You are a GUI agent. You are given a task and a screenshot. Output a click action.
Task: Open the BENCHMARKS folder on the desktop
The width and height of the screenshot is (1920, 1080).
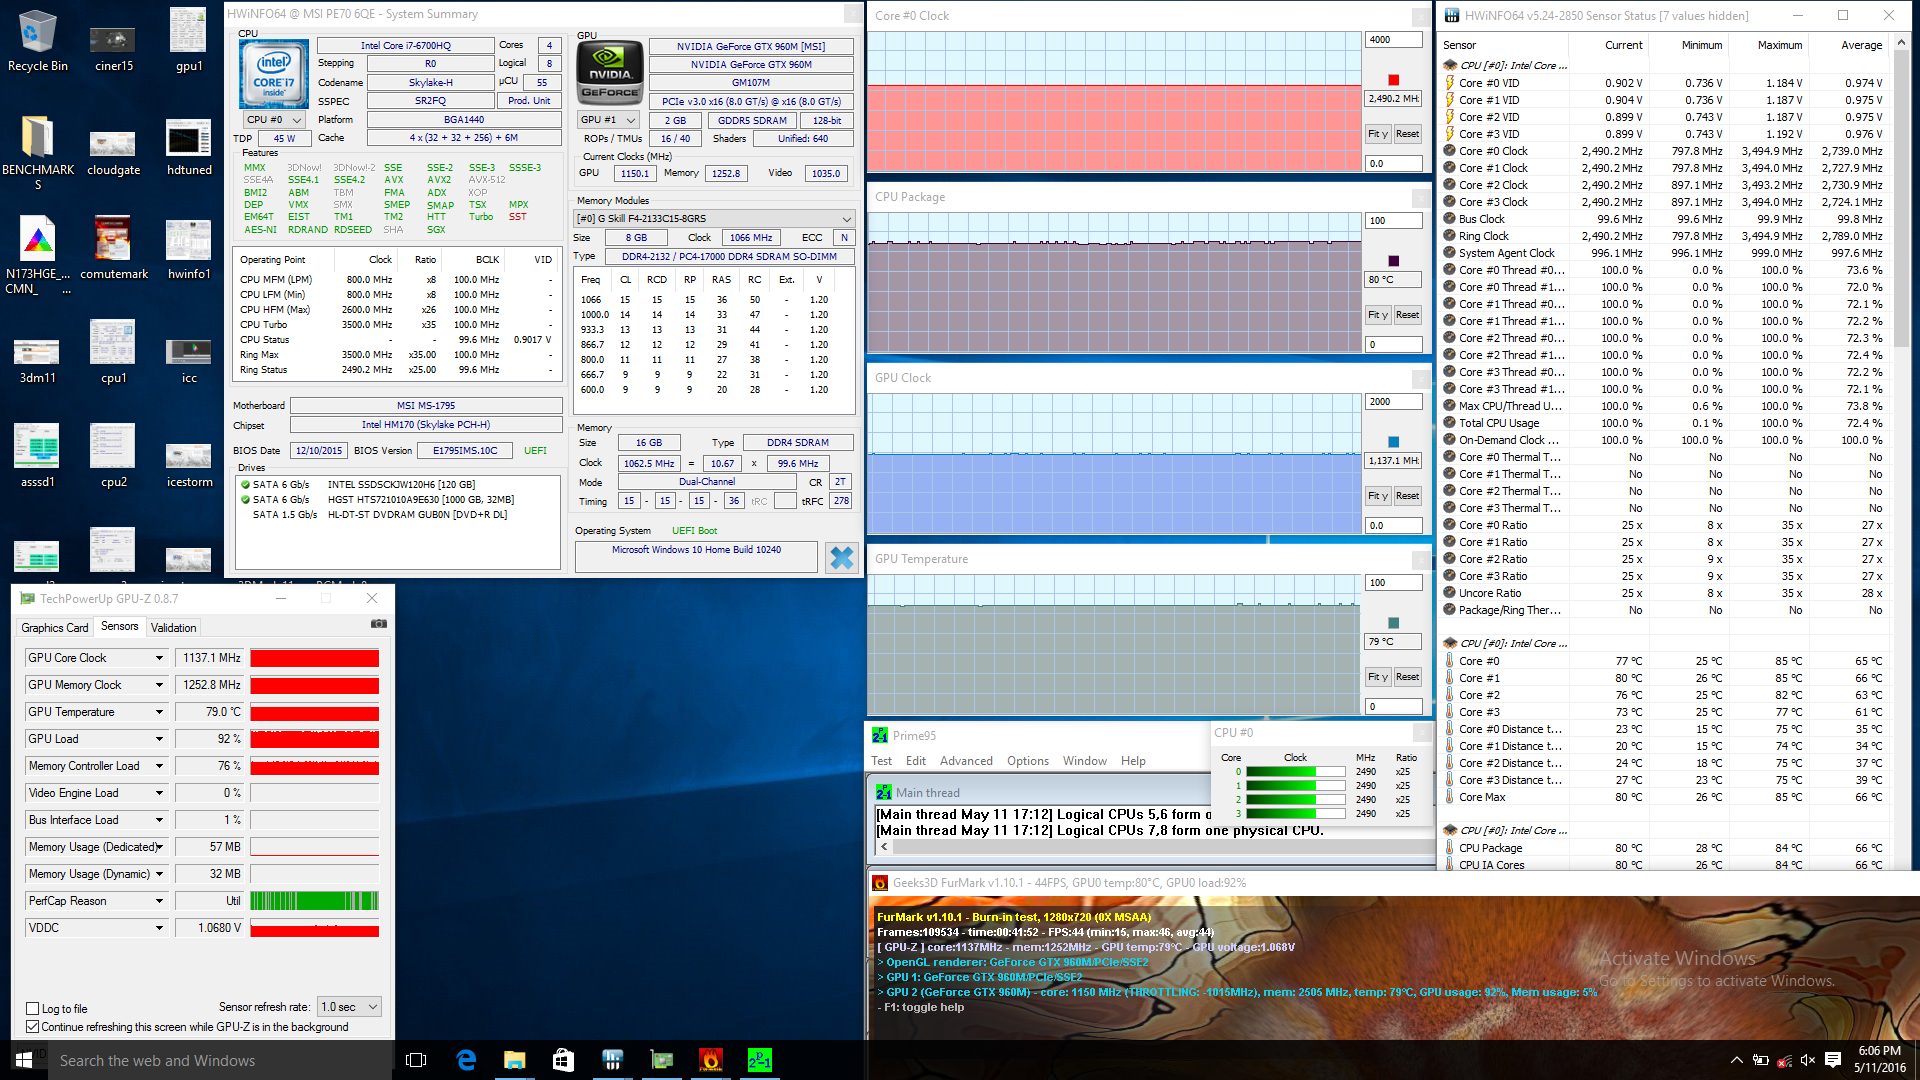coord(38,152)
